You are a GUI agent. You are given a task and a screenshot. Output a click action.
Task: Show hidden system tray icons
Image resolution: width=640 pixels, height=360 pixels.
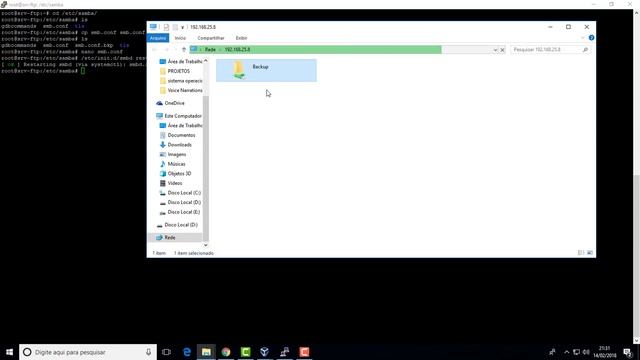567,352
